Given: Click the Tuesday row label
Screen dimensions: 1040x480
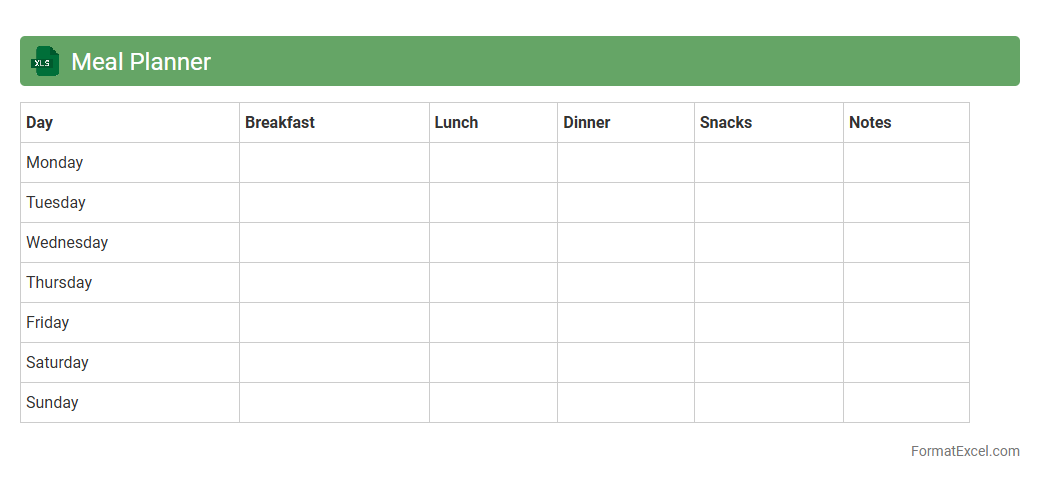Looking at the screenshot, I should tap(56, 202).
